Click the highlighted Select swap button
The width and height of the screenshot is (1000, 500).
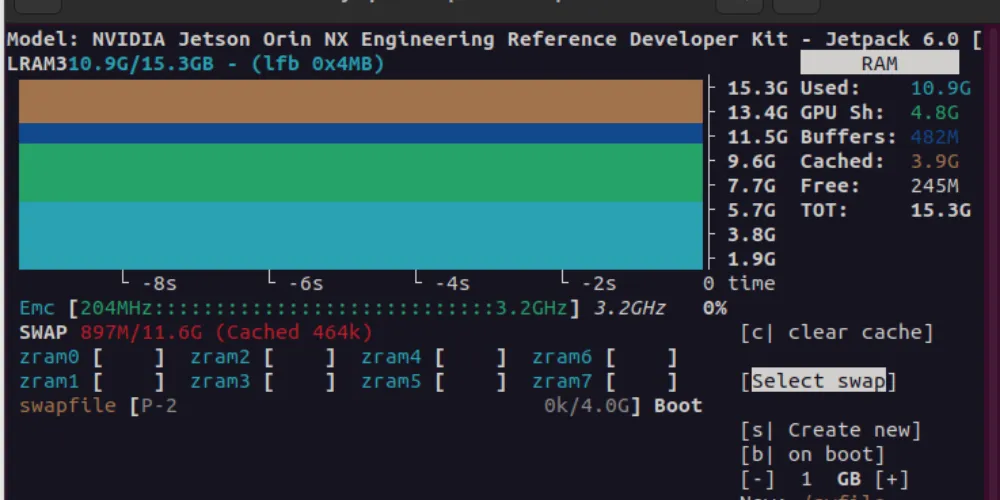point(818,381)
